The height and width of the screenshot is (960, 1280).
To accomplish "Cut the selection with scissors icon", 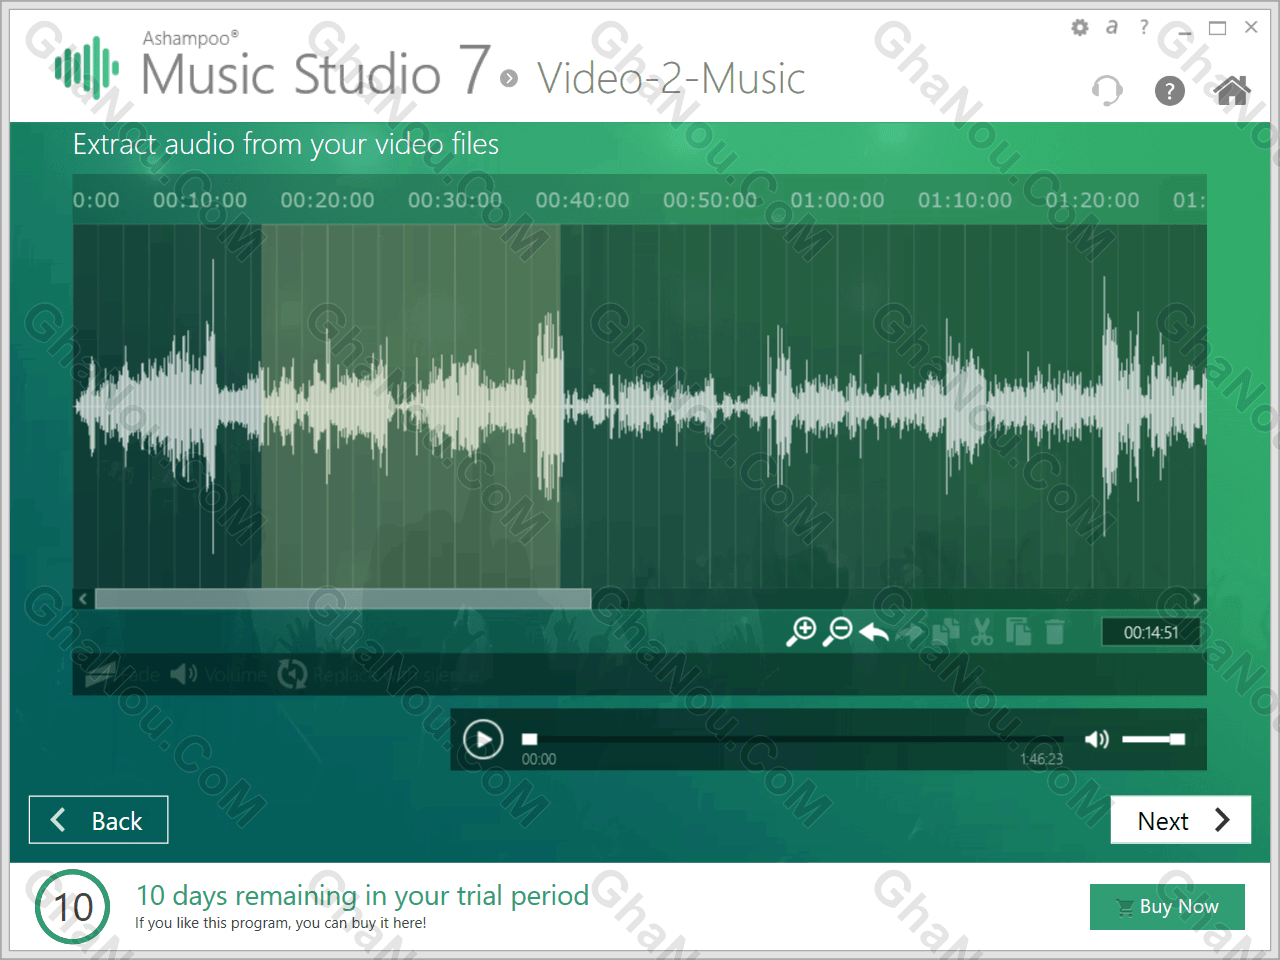I will tap(982, 632).
